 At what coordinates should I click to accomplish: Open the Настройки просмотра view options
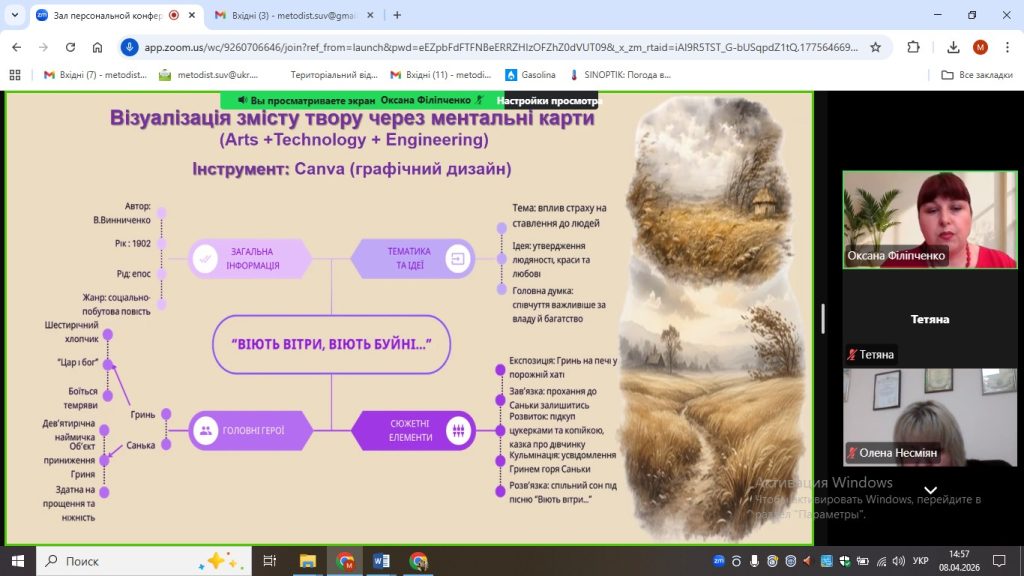click(x=548, y=101)
